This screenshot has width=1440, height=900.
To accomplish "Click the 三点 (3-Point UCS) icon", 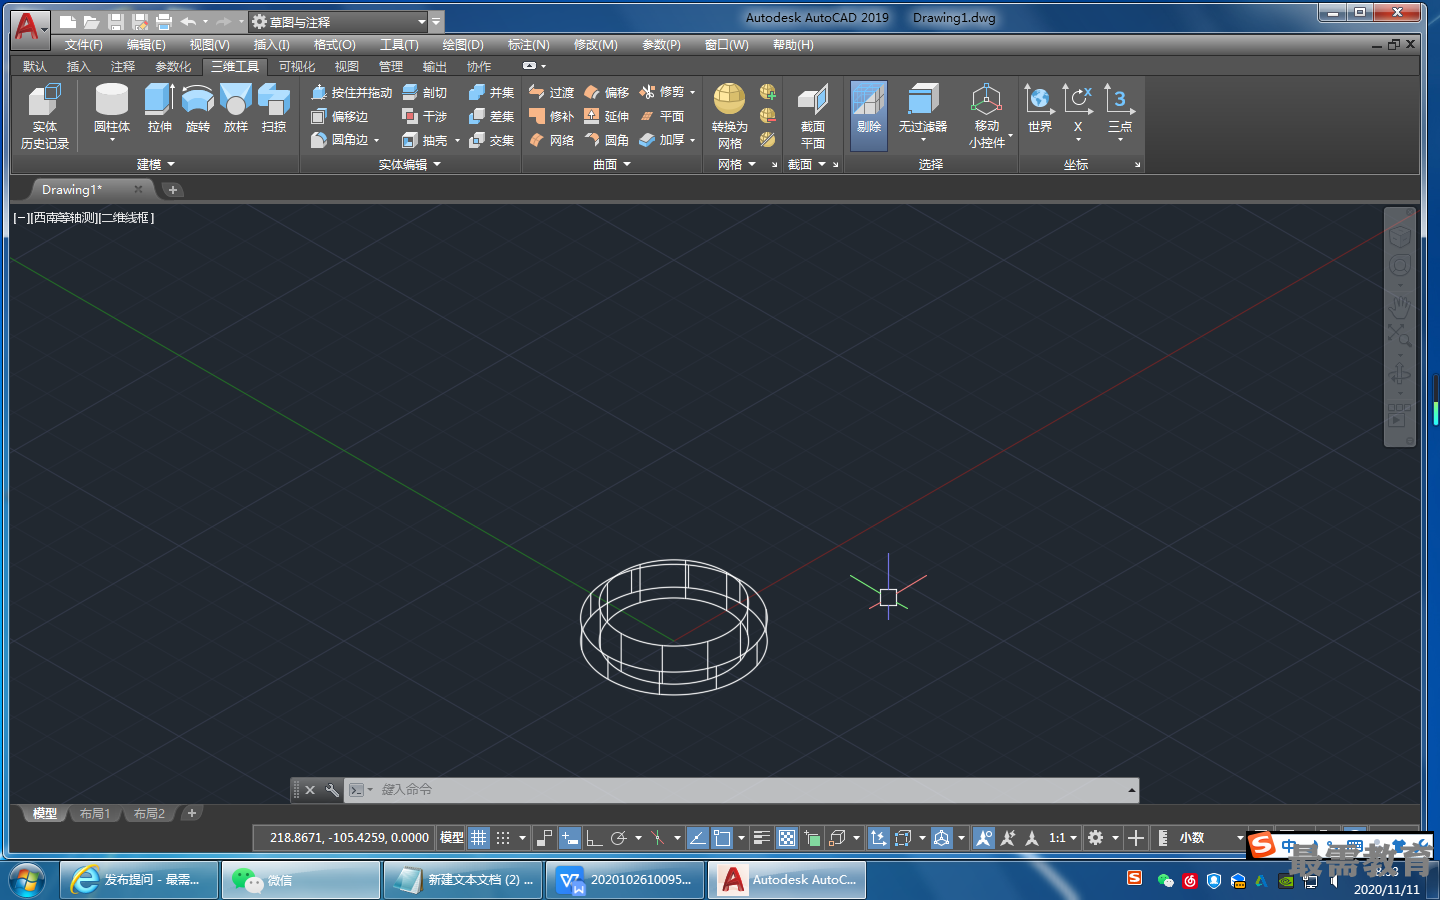I will tap(1120, 108).
